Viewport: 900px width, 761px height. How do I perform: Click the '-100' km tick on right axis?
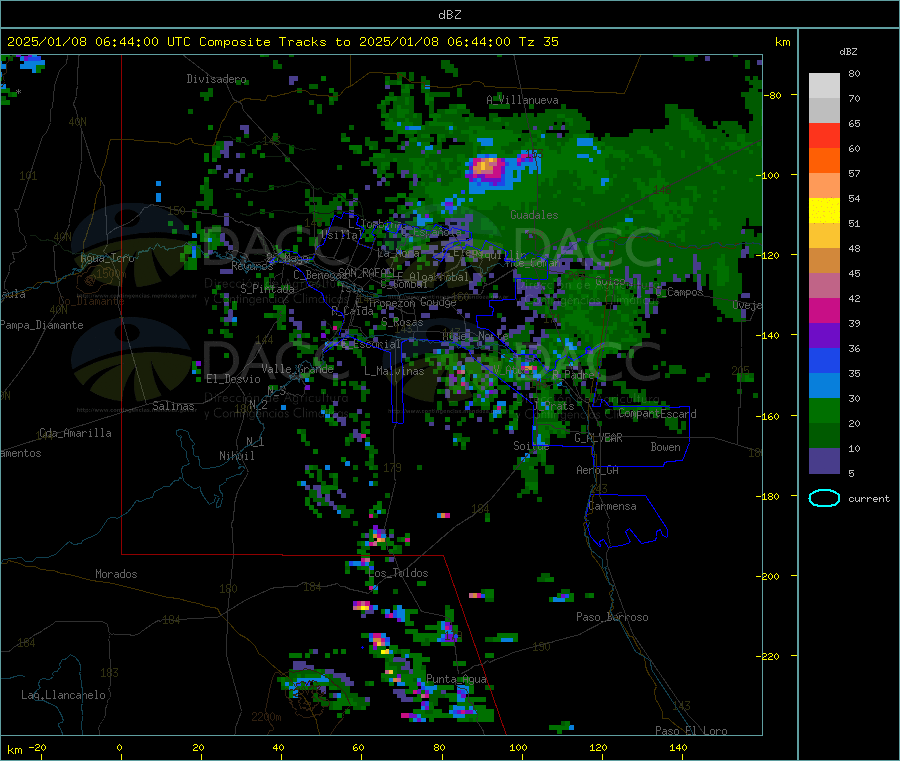(770, 175)
